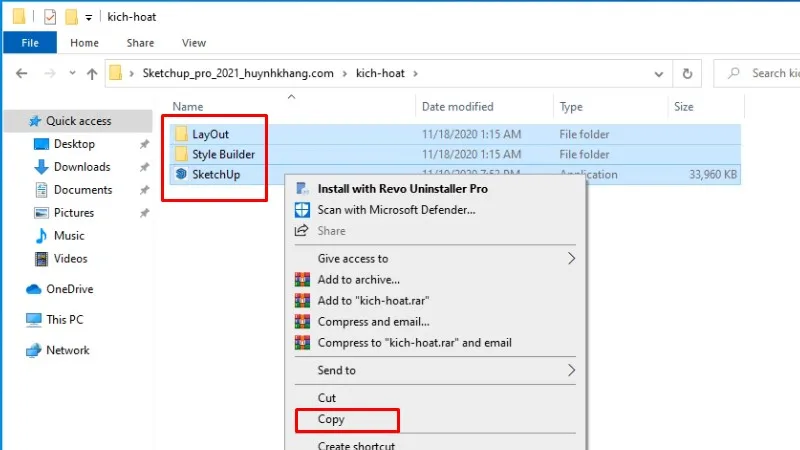Open the View ribbon tab
The image size is (800, 450).
point(194,43)
